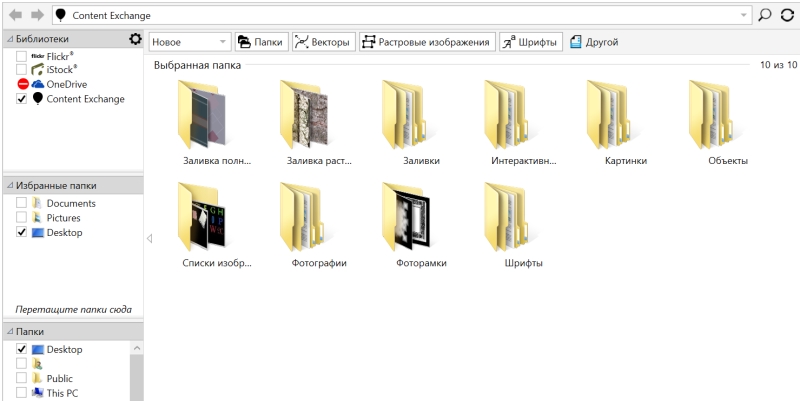
Task: Click the search magnifier icon
Action: 765,15
